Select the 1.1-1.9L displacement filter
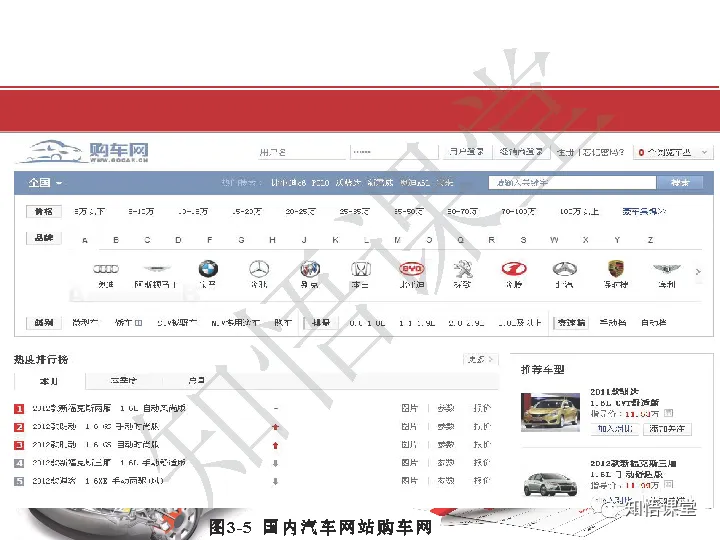The height and width of the screenshot is (540, 720). [x=417, y=323]
